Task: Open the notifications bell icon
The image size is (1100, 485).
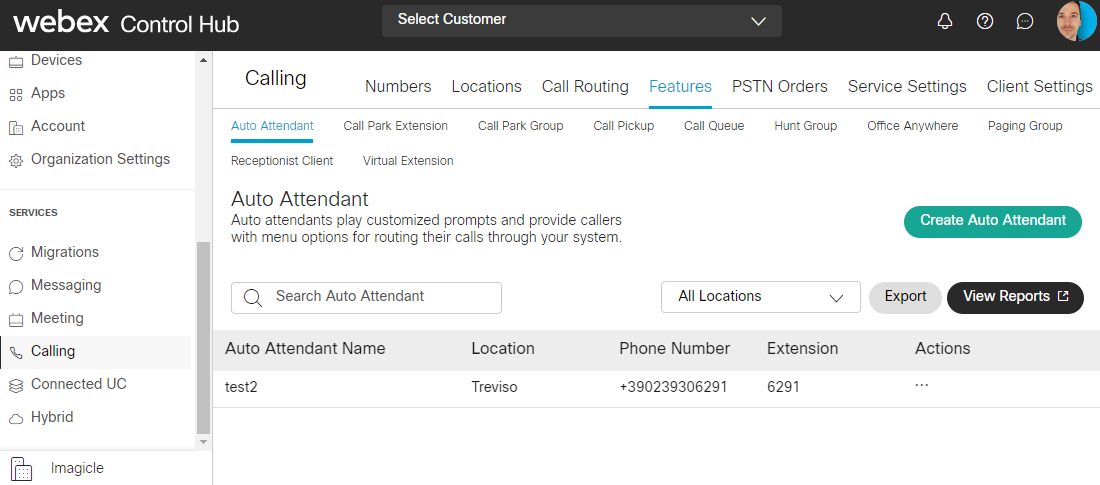Action: (x=945, y=21)
